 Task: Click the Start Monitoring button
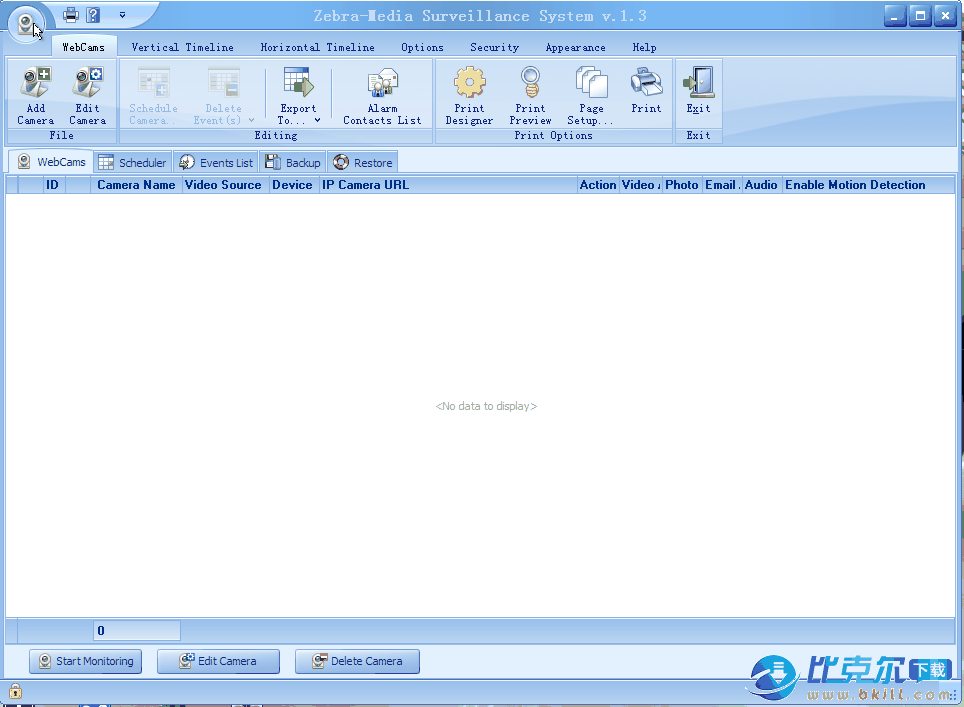point(85,661)
